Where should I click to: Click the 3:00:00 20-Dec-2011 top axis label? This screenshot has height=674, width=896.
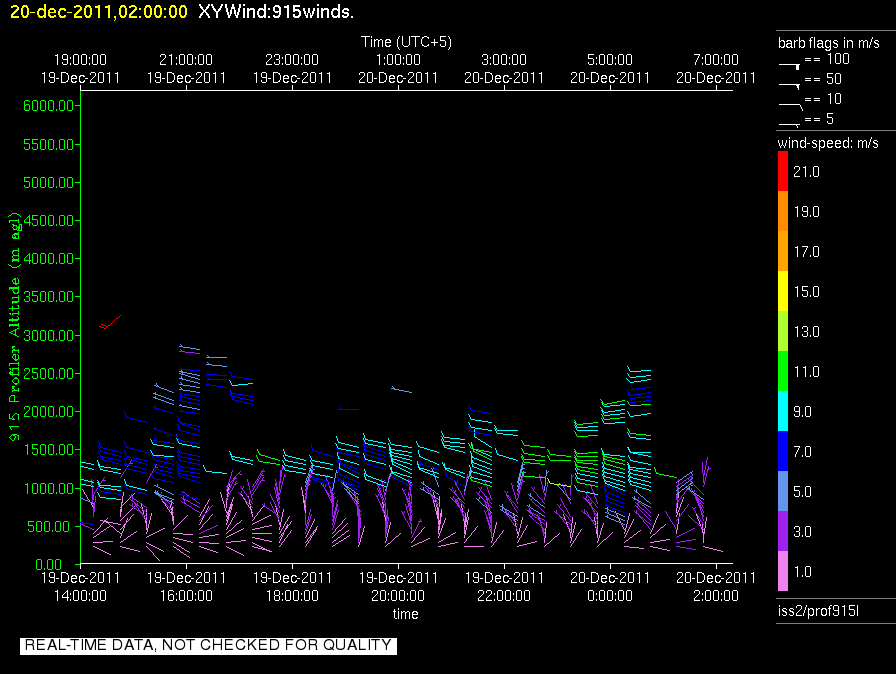[x=504, y=69]
